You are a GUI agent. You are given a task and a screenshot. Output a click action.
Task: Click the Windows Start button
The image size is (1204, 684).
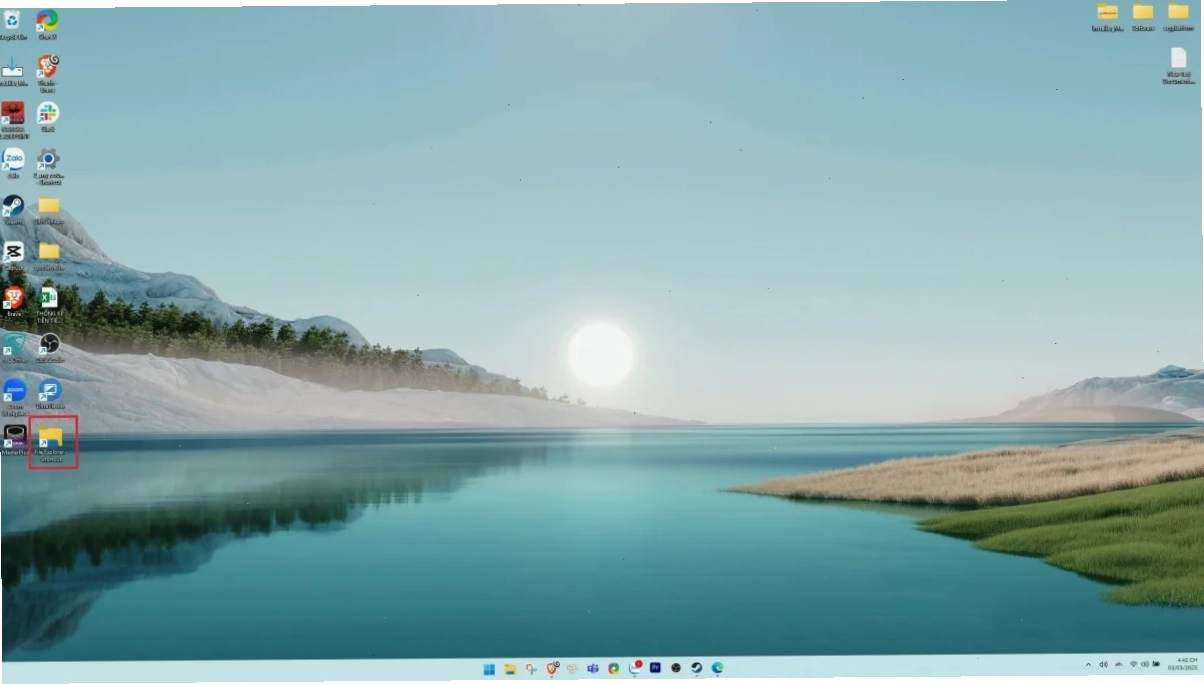point(489,668)
